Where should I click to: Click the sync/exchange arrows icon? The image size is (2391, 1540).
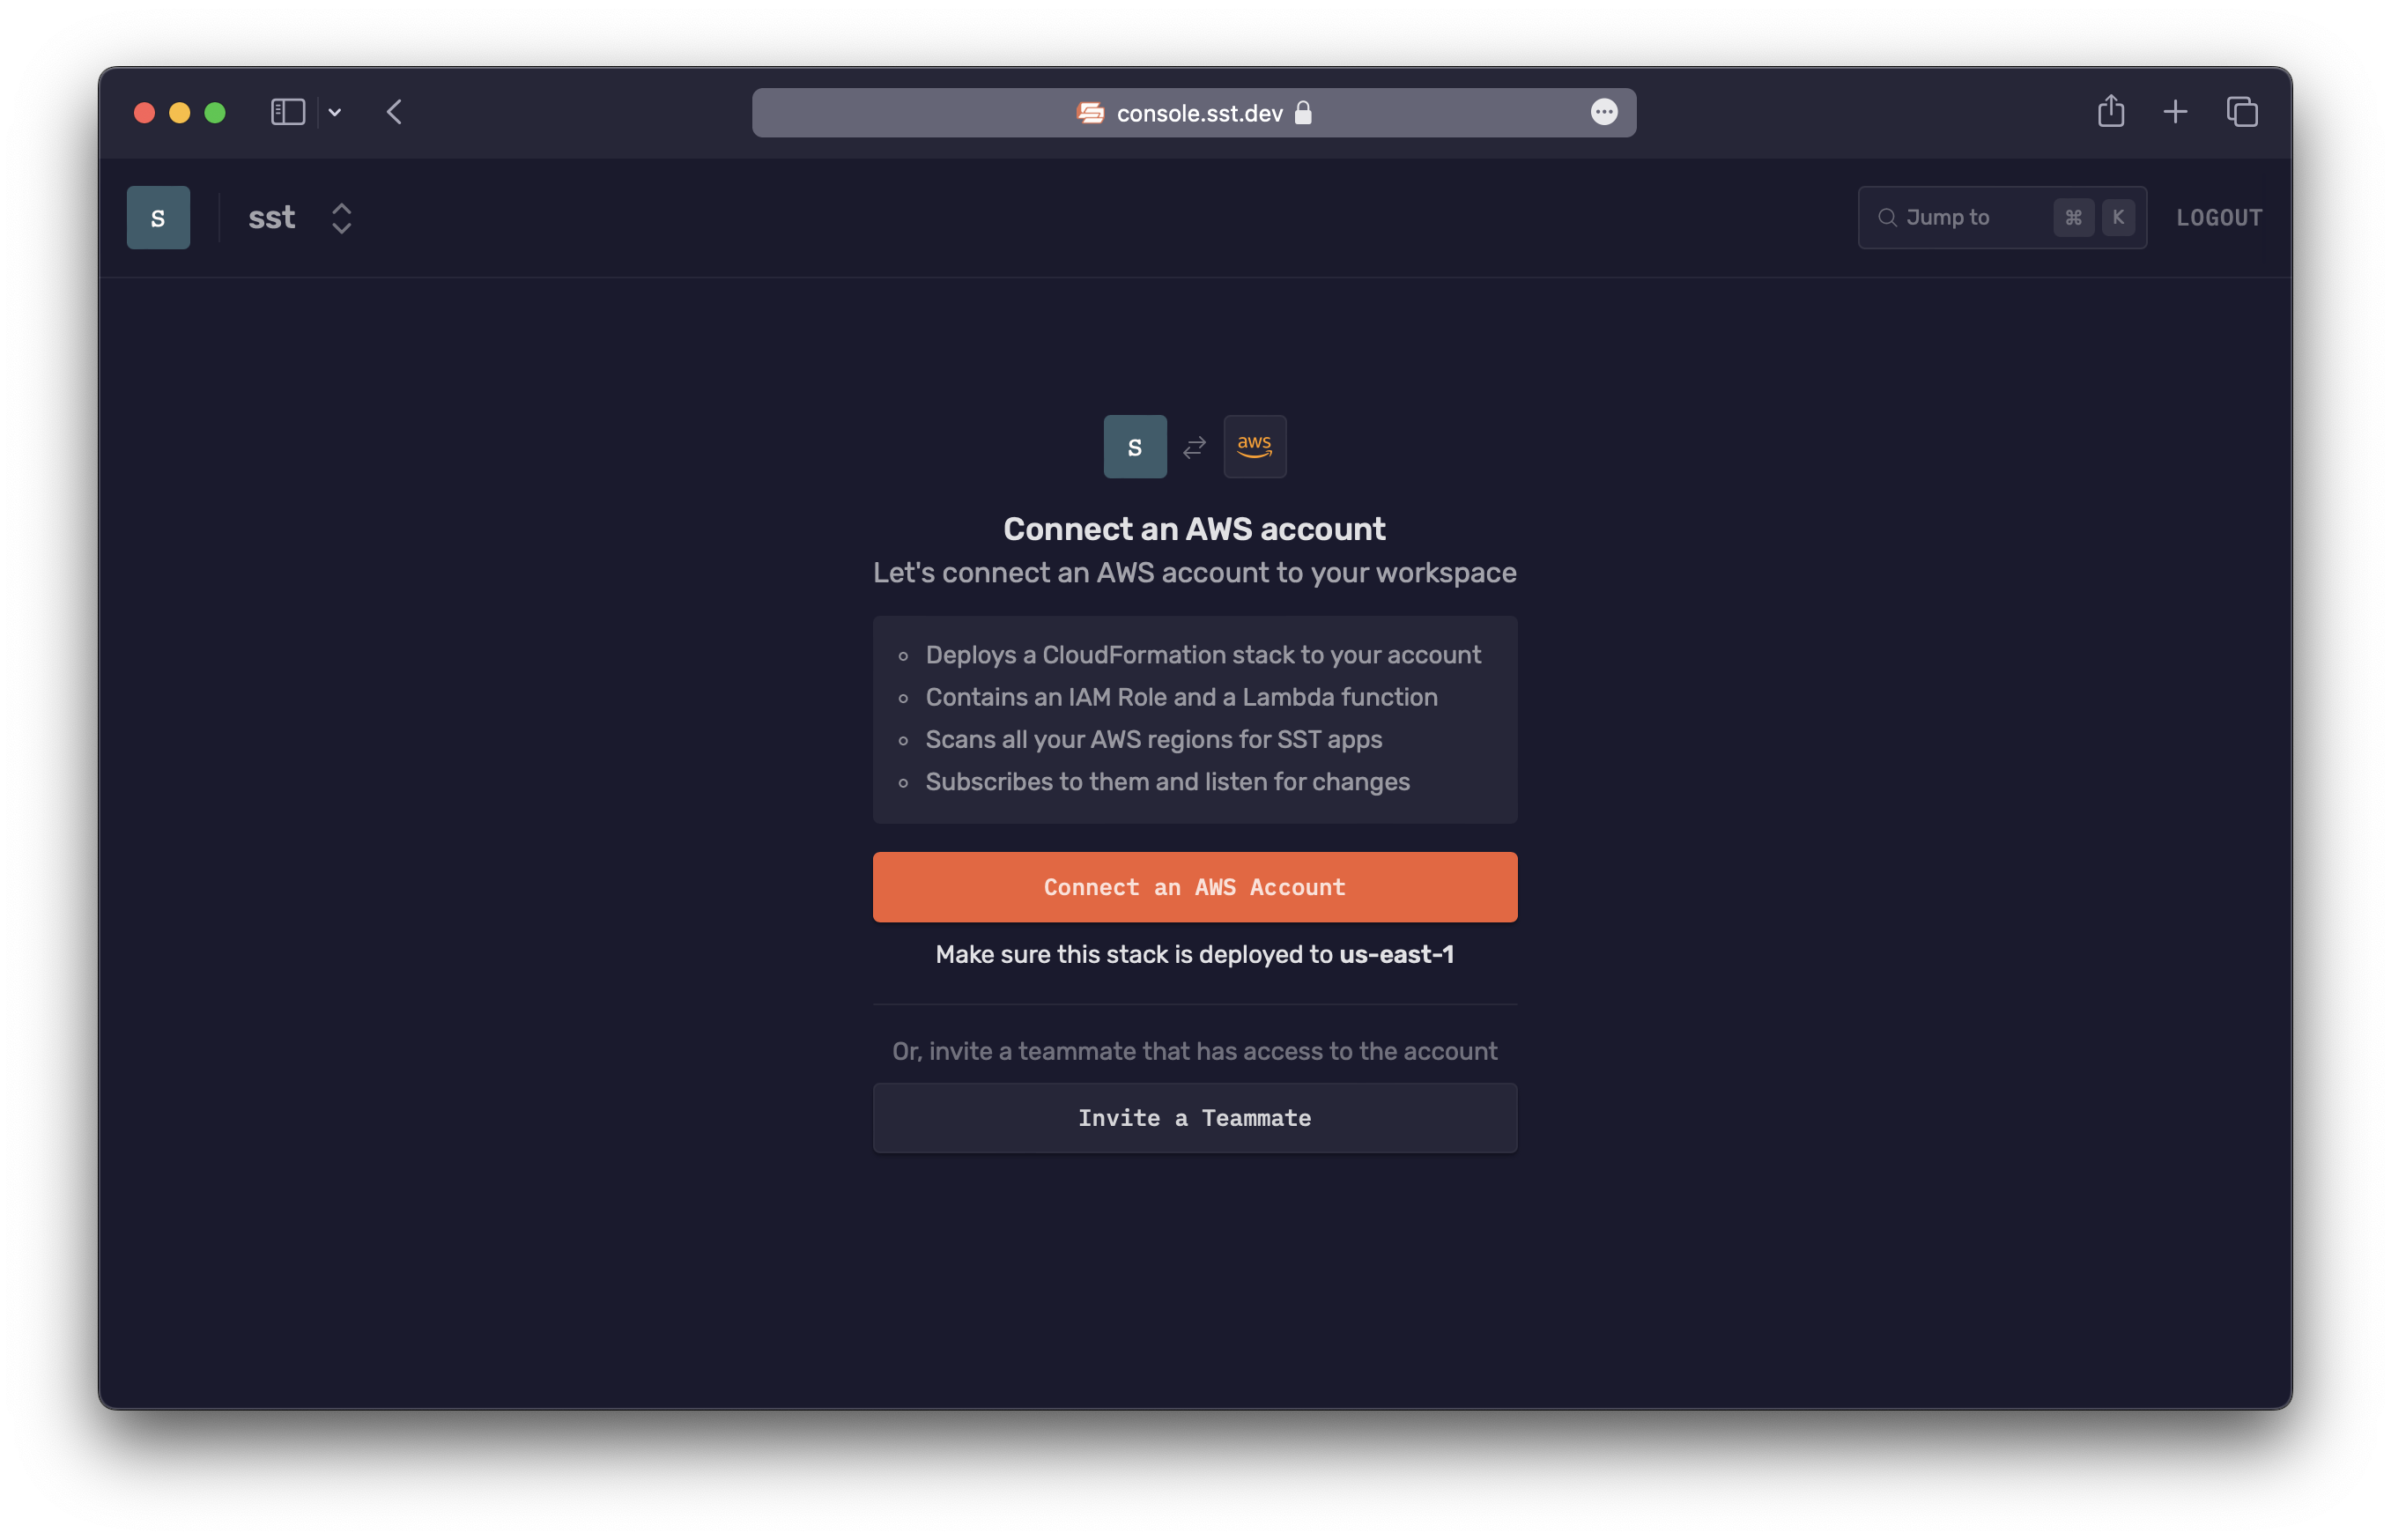coord(1194,446)
